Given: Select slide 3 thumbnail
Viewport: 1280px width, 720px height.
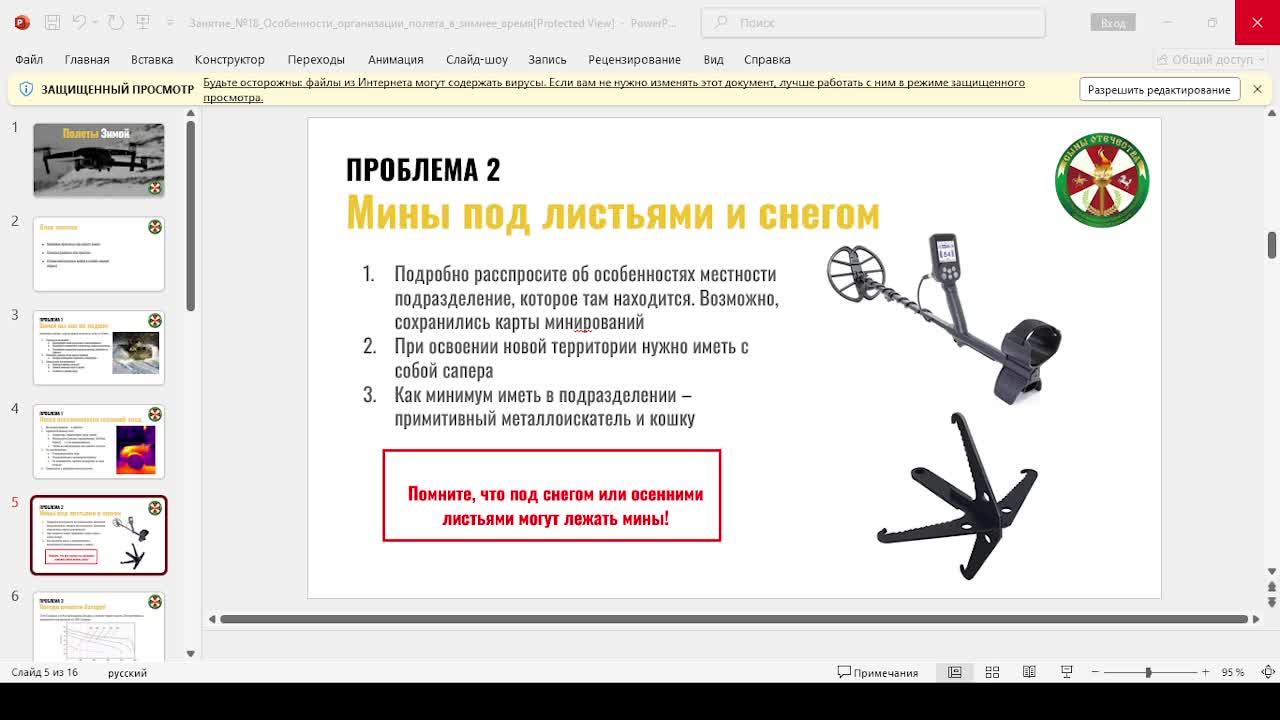Looking at the screenshot, I should pos(99,348).
